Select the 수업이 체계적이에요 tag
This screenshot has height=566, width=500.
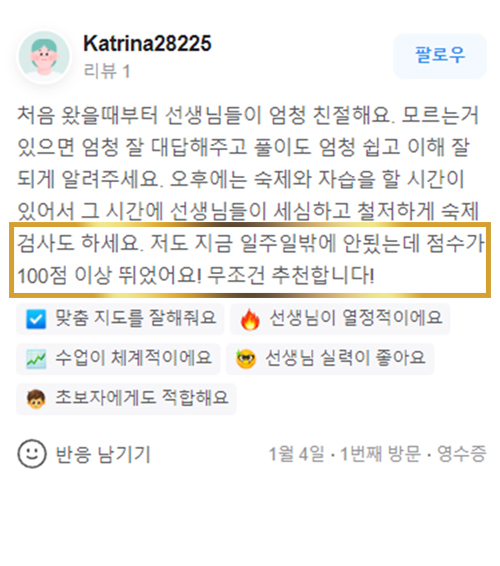click(x=118, y=358)
